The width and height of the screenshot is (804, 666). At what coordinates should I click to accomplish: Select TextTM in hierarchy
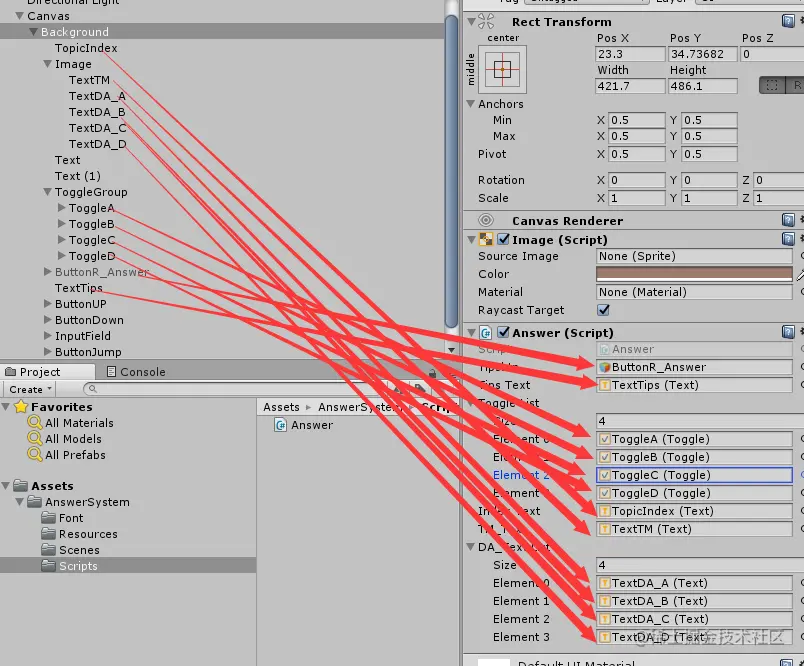point(89,80)
